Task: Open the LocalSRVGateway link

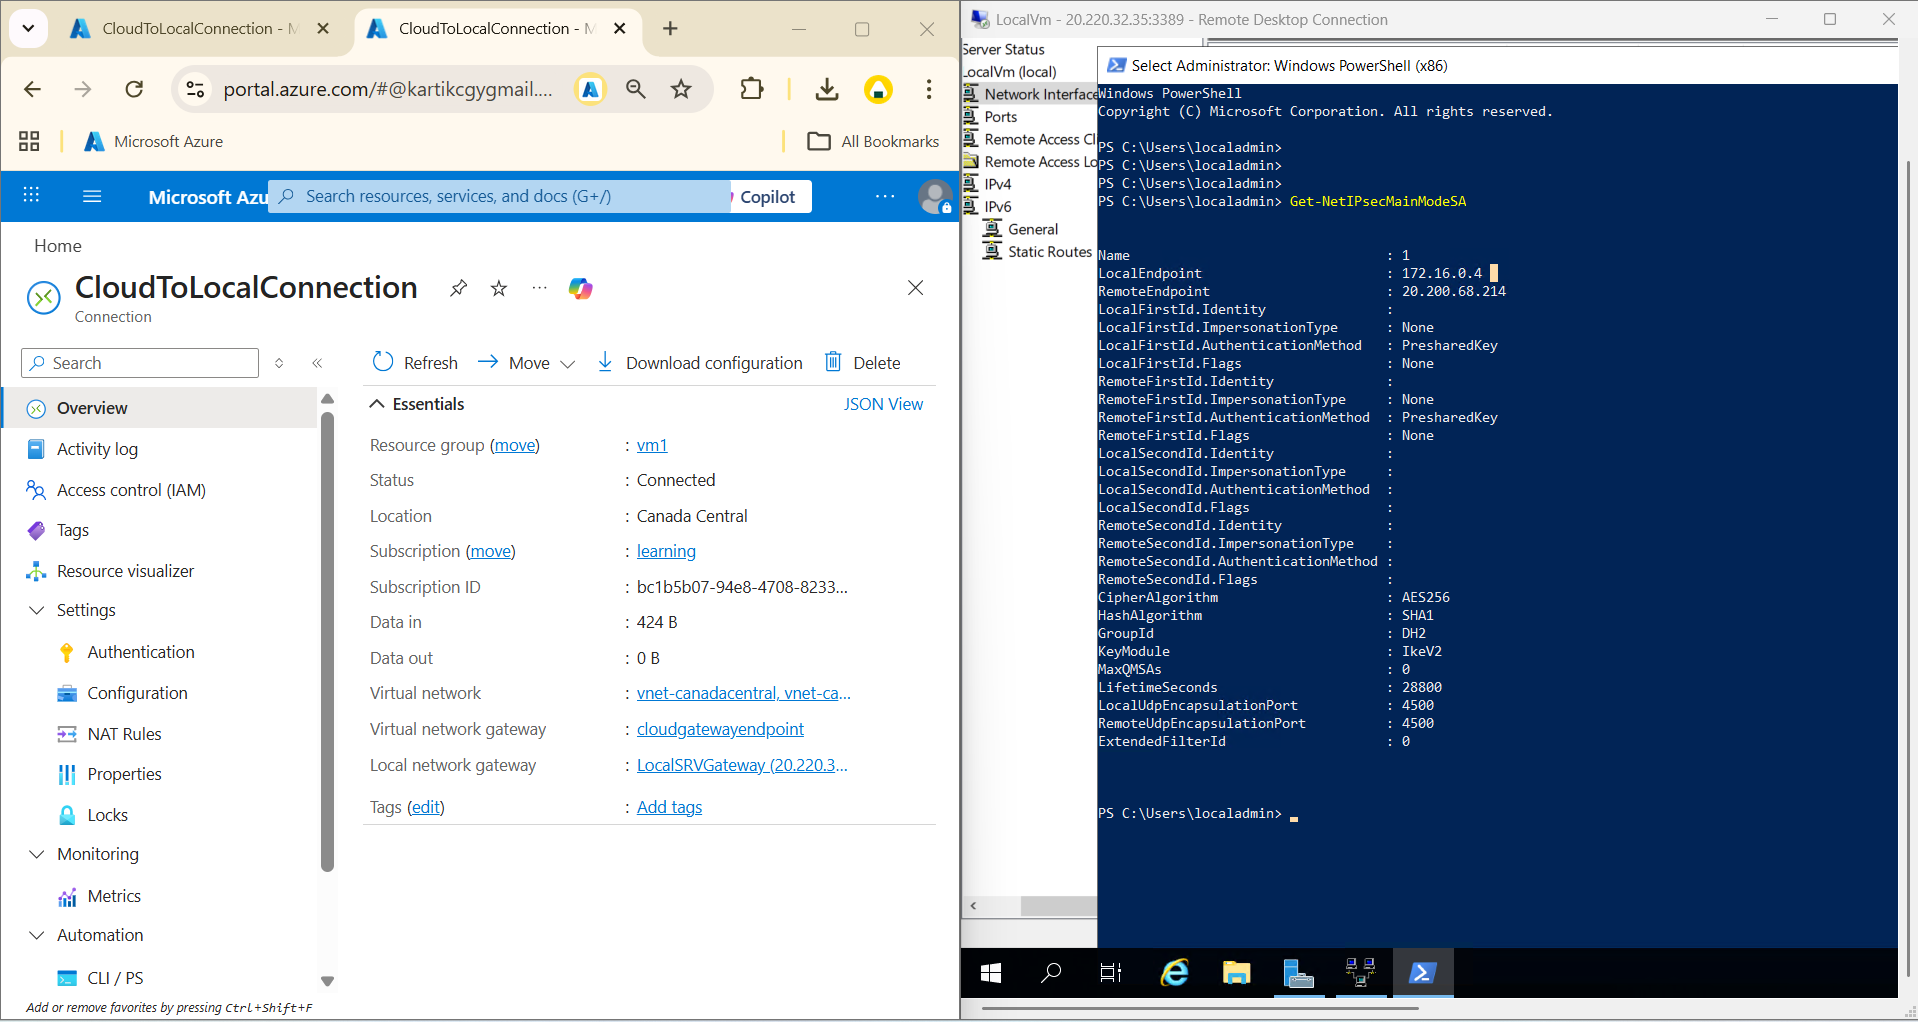Action: [742, 765]
